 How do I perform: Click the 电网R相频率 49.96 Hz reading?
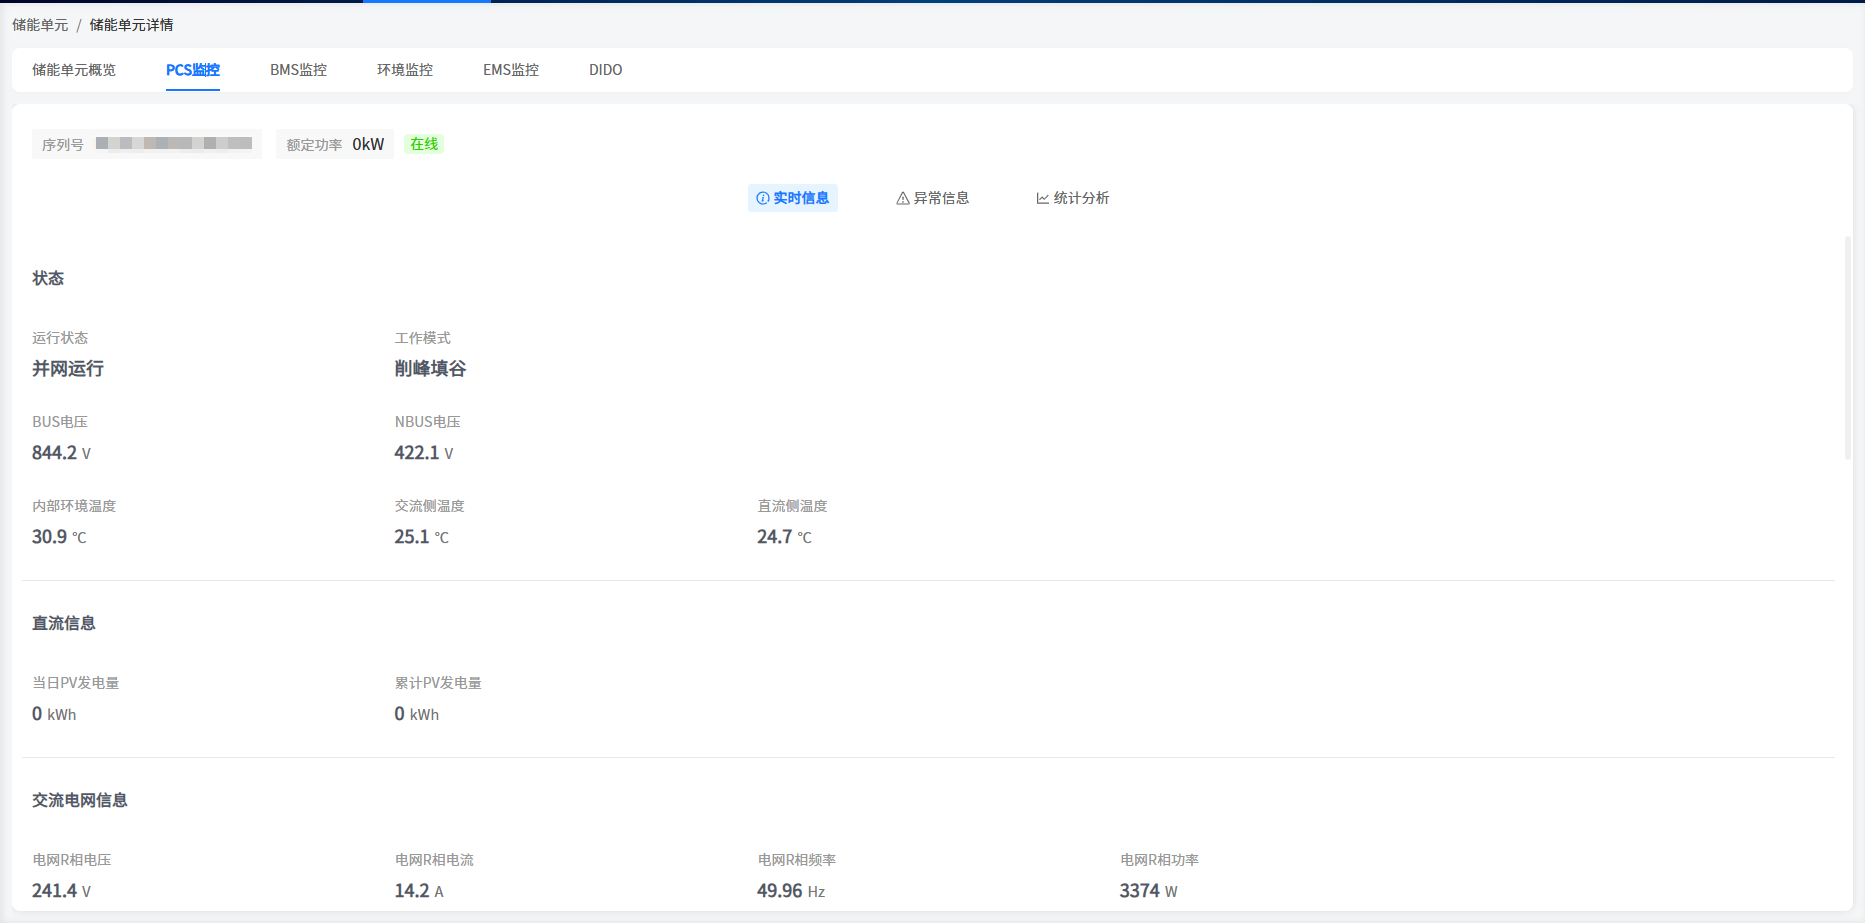point(790,891)
